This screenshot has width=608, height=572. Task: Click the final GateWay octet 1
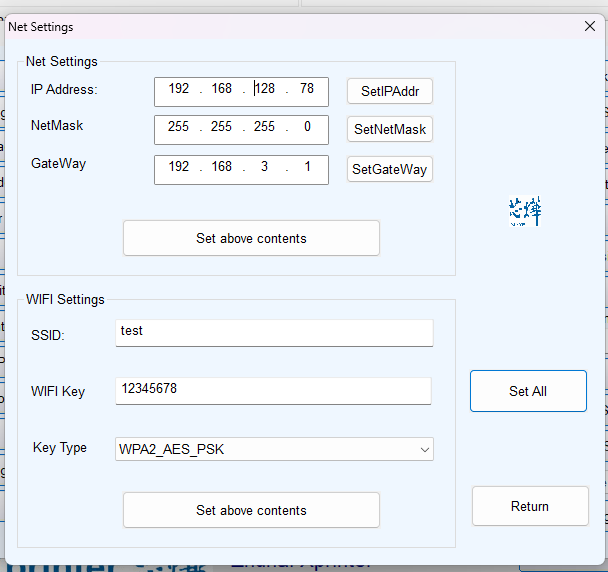[307, 167]
